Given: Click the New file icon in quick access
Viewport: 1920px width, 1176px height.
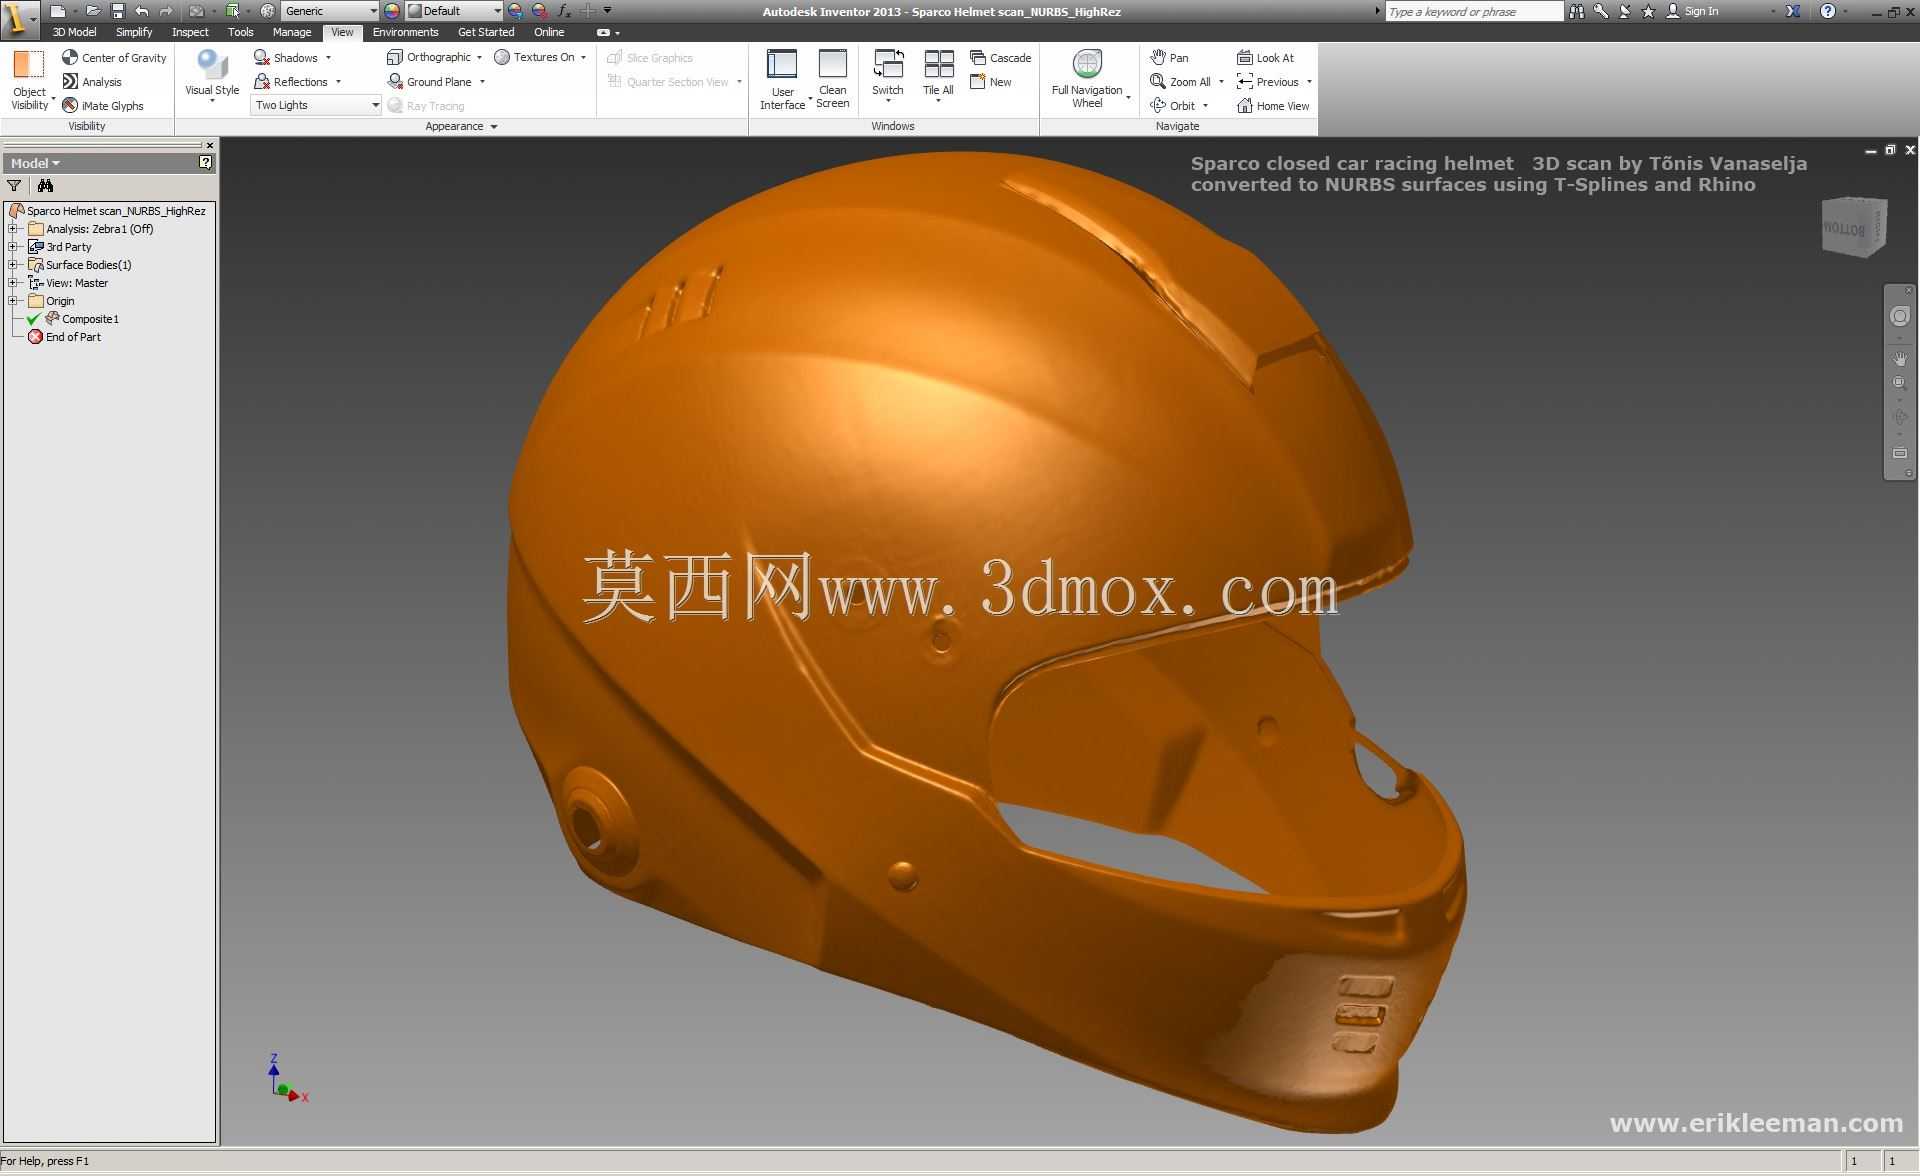Looking at the screenshot, I should tap(58, 11).
